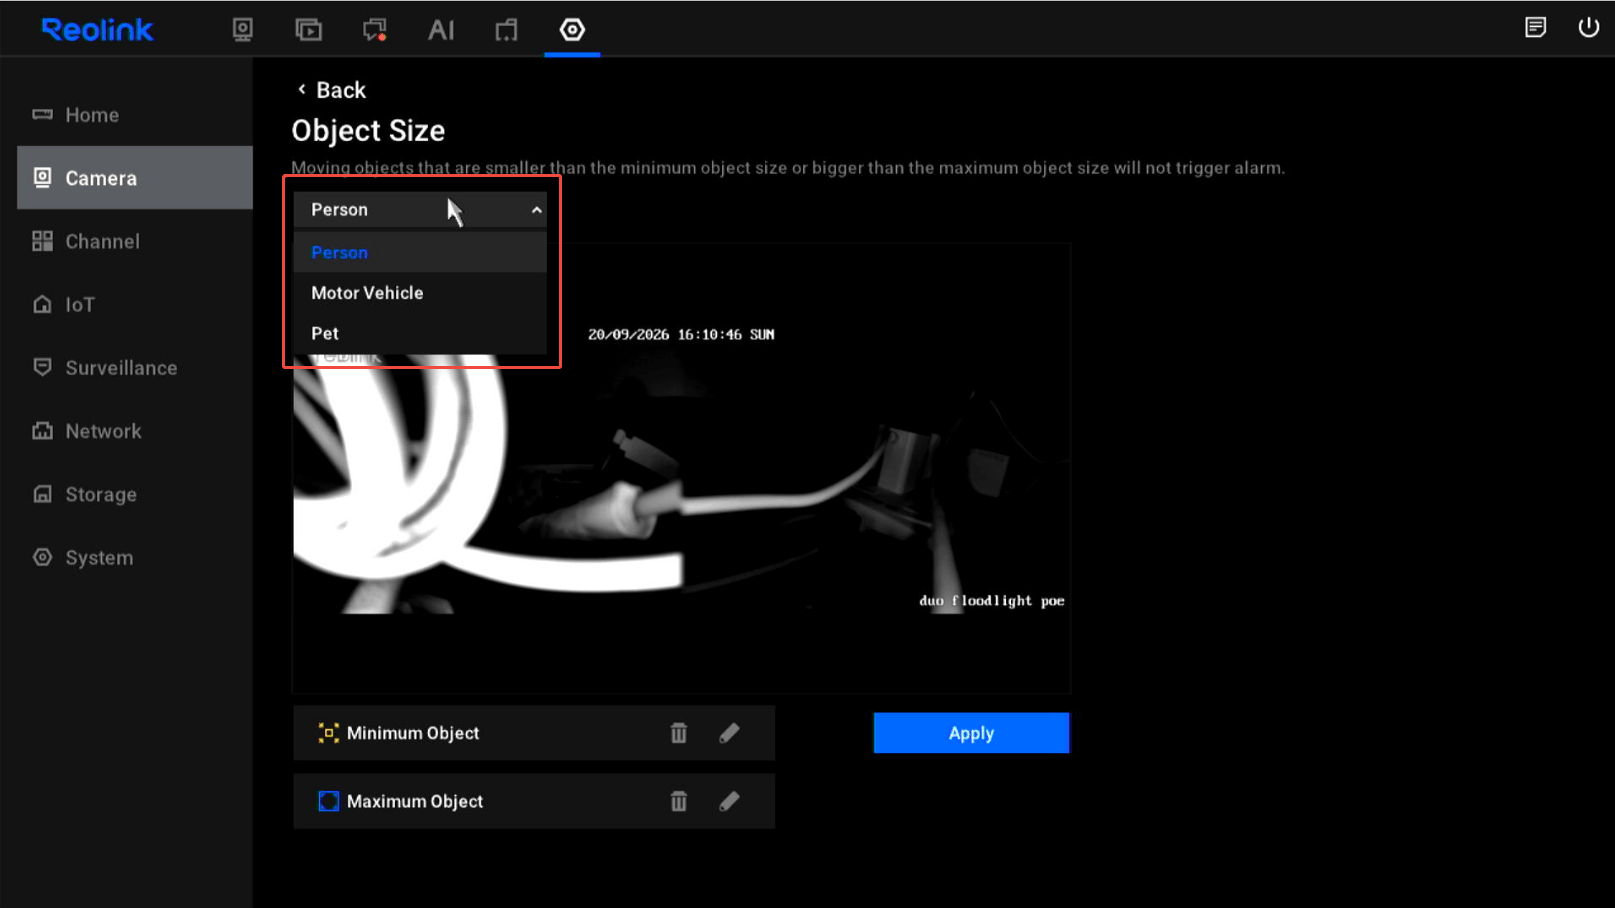Open the device sharing icon in top bar
Viewport: 1615px width, 908px height.
tap(507, 30)
